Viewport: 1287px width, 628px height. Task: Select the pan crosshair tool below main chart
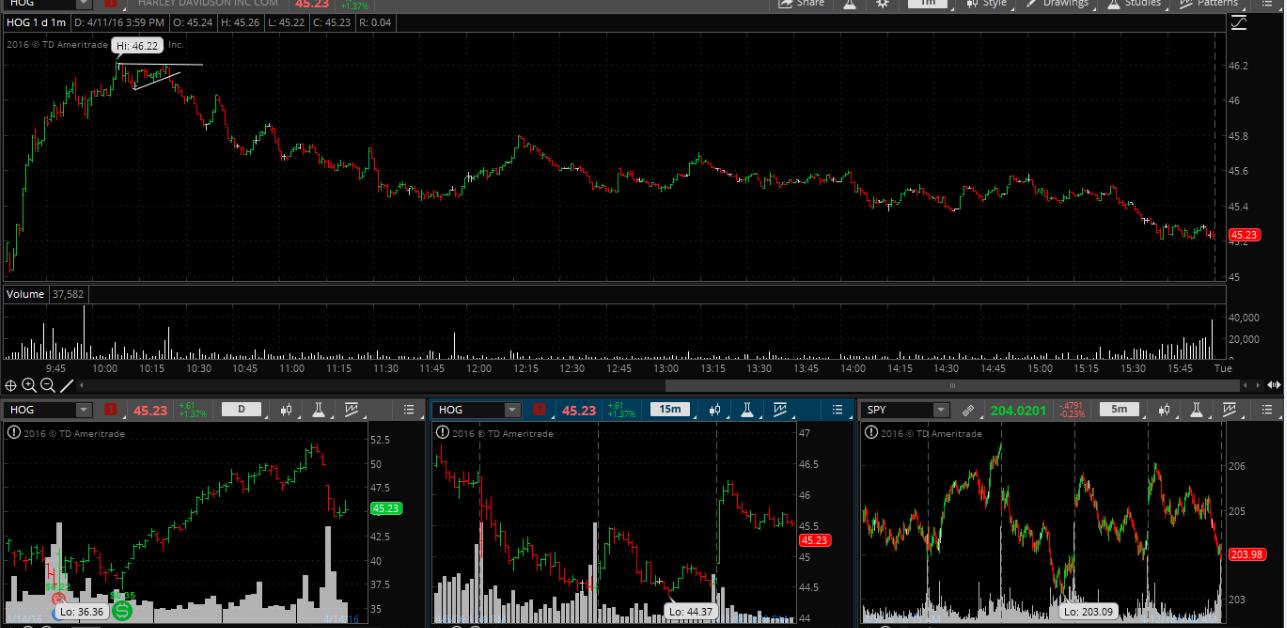point(11,385)
